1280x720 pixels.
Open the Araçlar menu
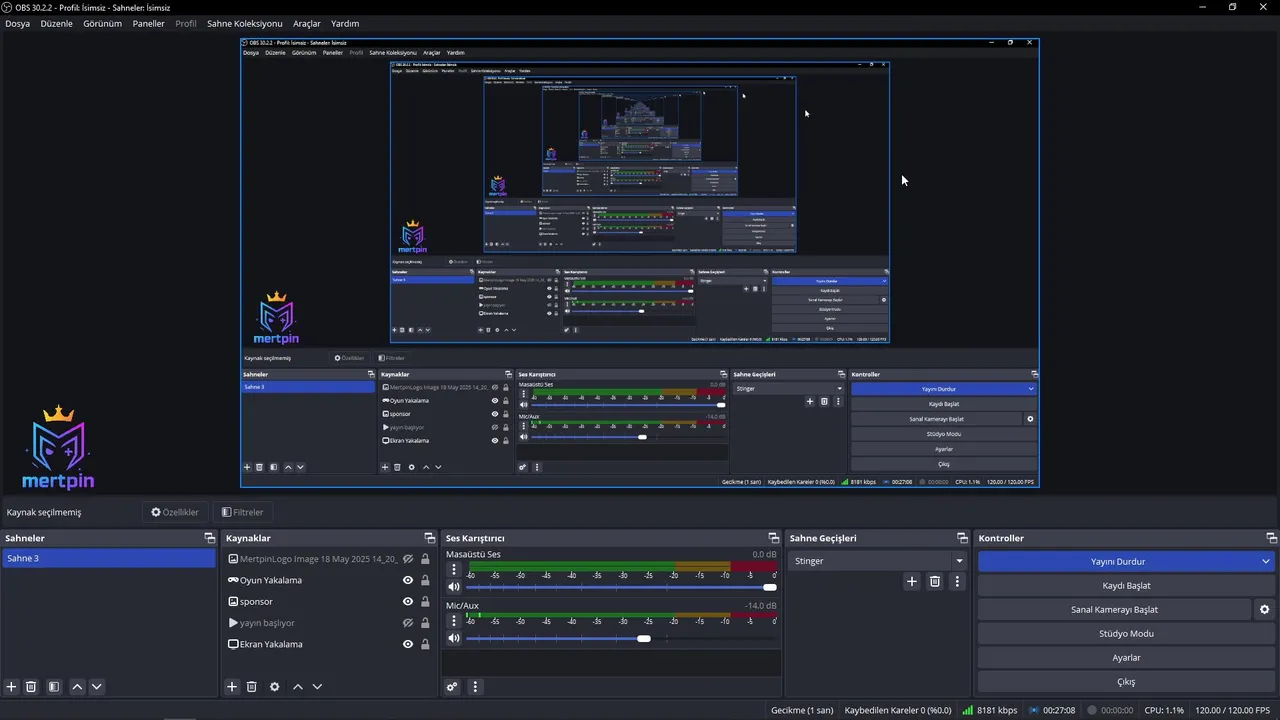[x=307, y=23]
